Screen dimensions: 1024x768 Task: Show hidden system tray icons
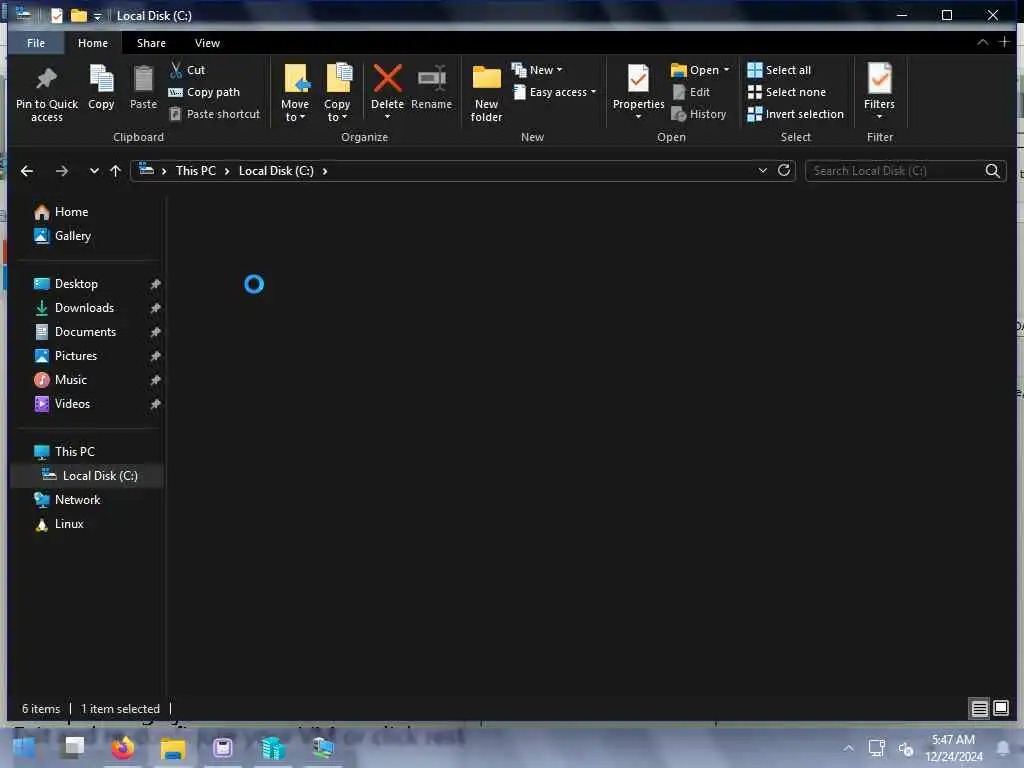pos(848,748)
